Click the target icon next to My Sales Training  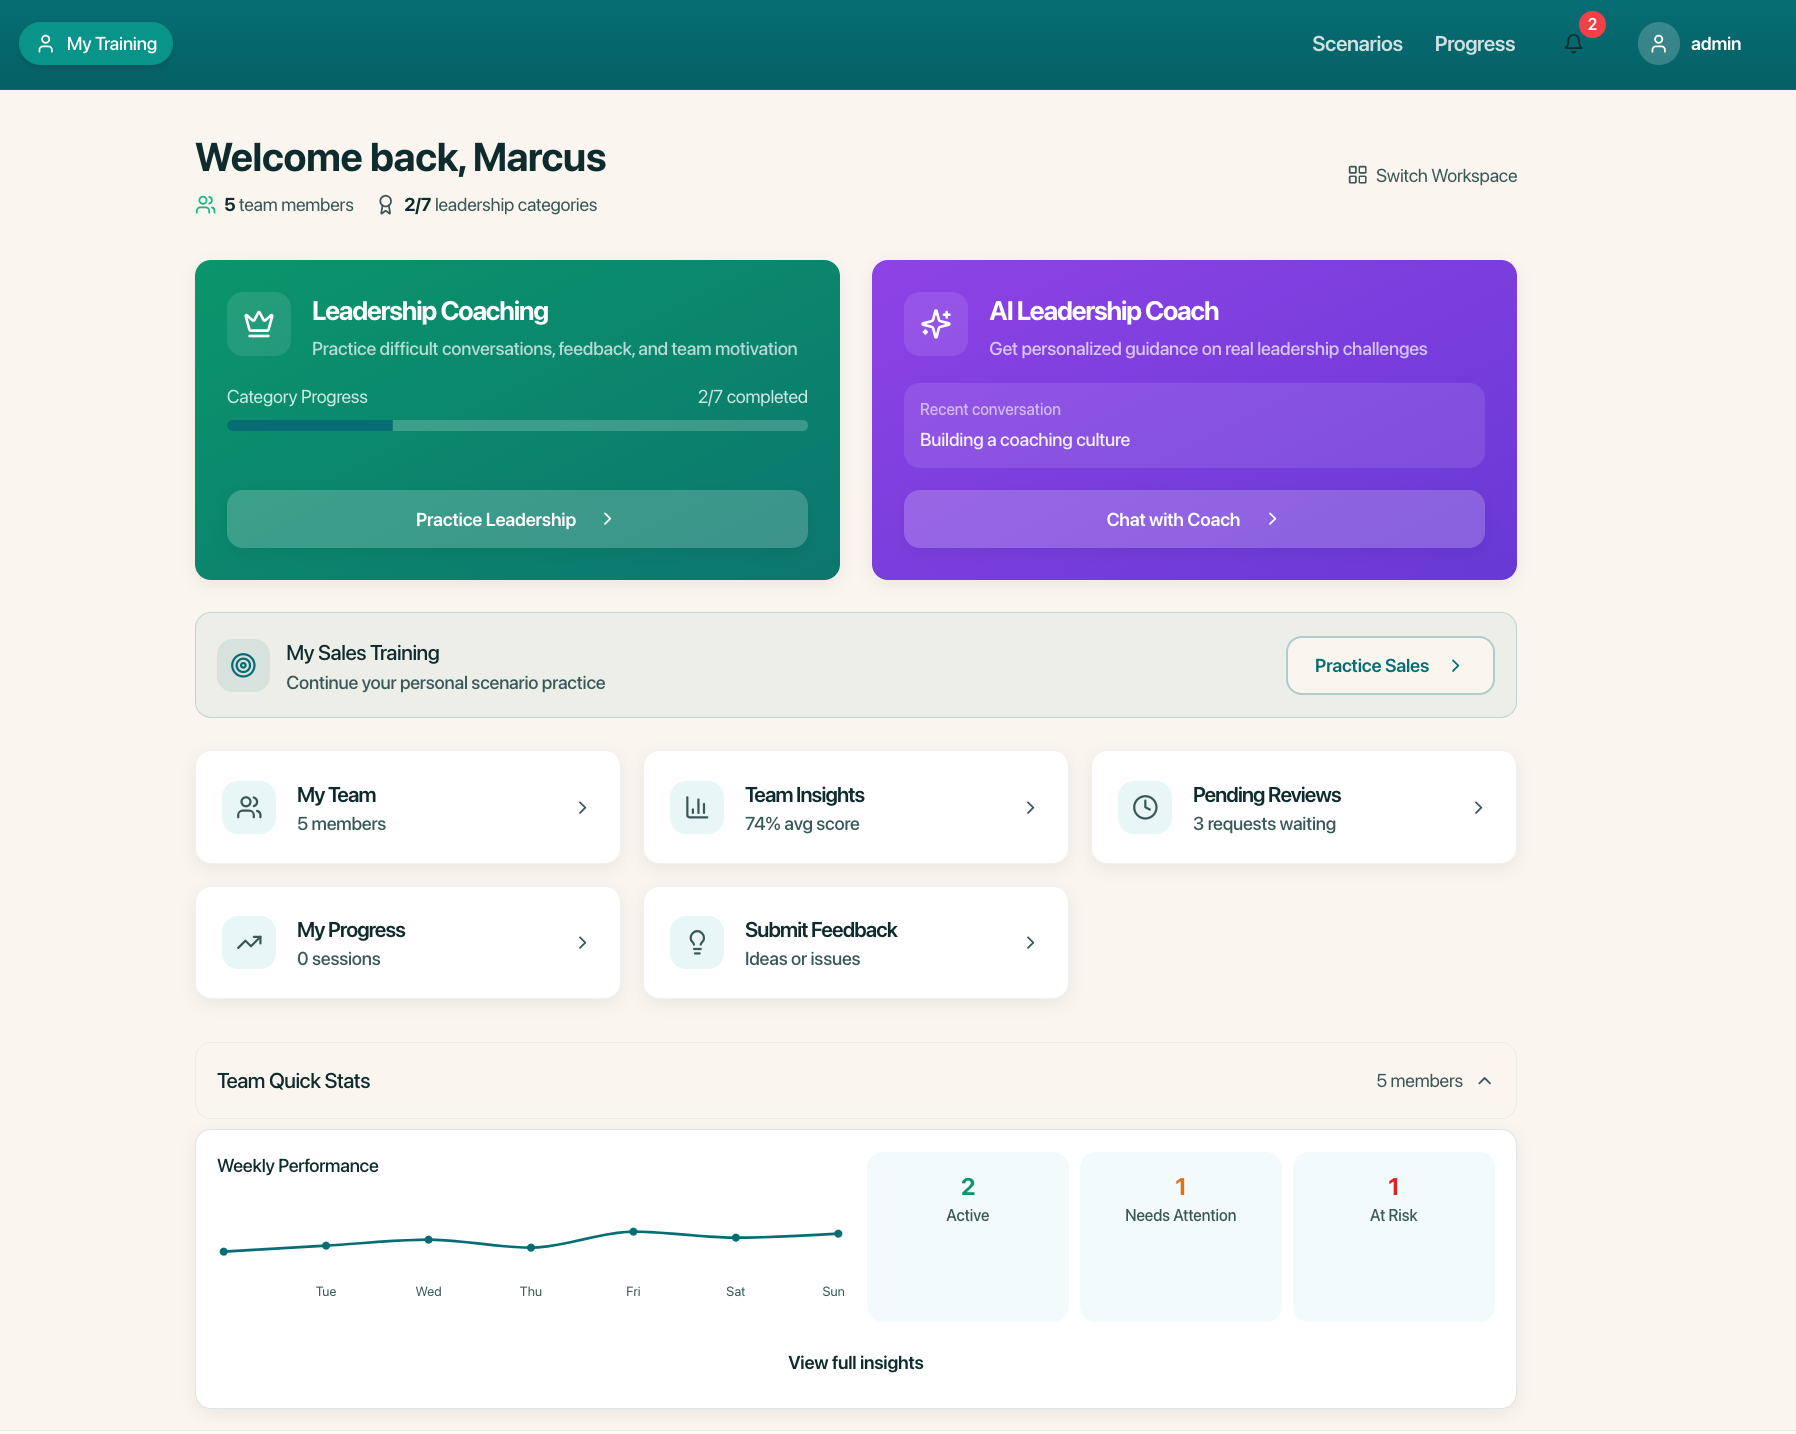click(x=243, y=665)
